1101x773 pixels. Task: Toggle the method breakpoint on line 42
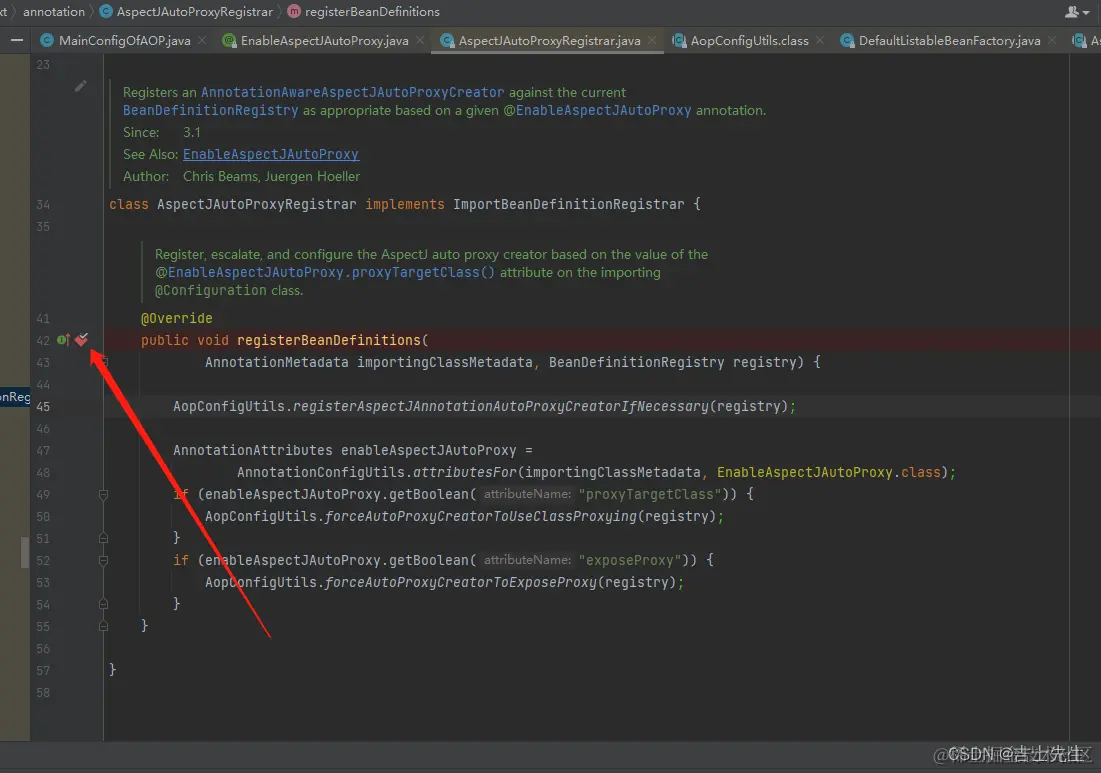pyautogui.click(x=81, y=340)
